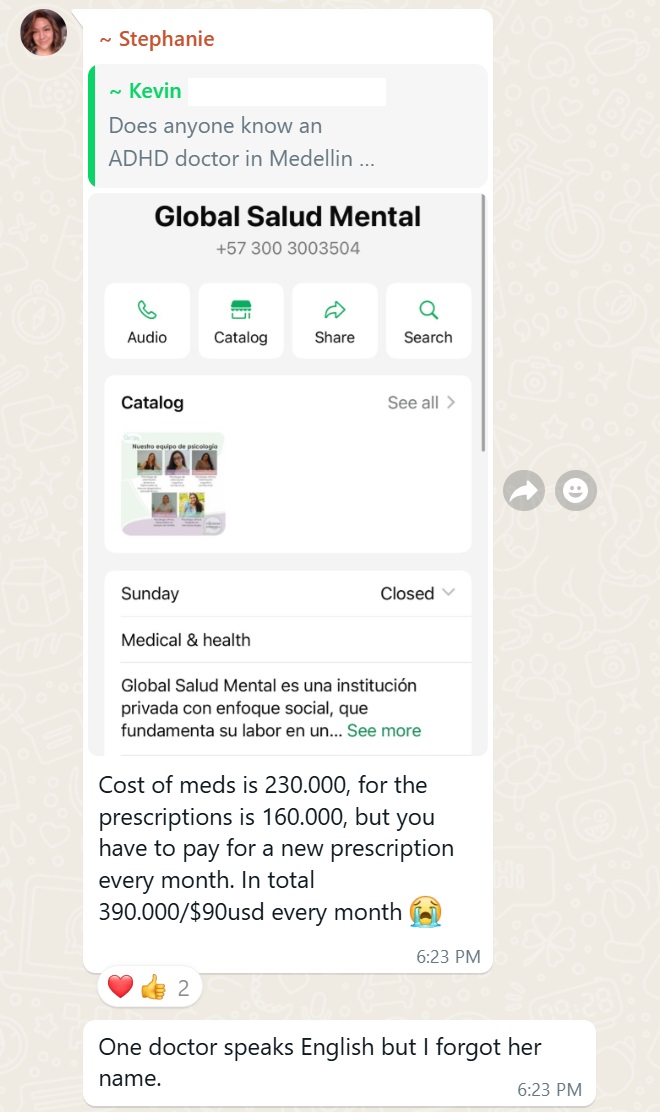Click Stephanie's profile avatar
This screenshot has width=660, height=1112.
pyautogui.click(x=44, y=32)
